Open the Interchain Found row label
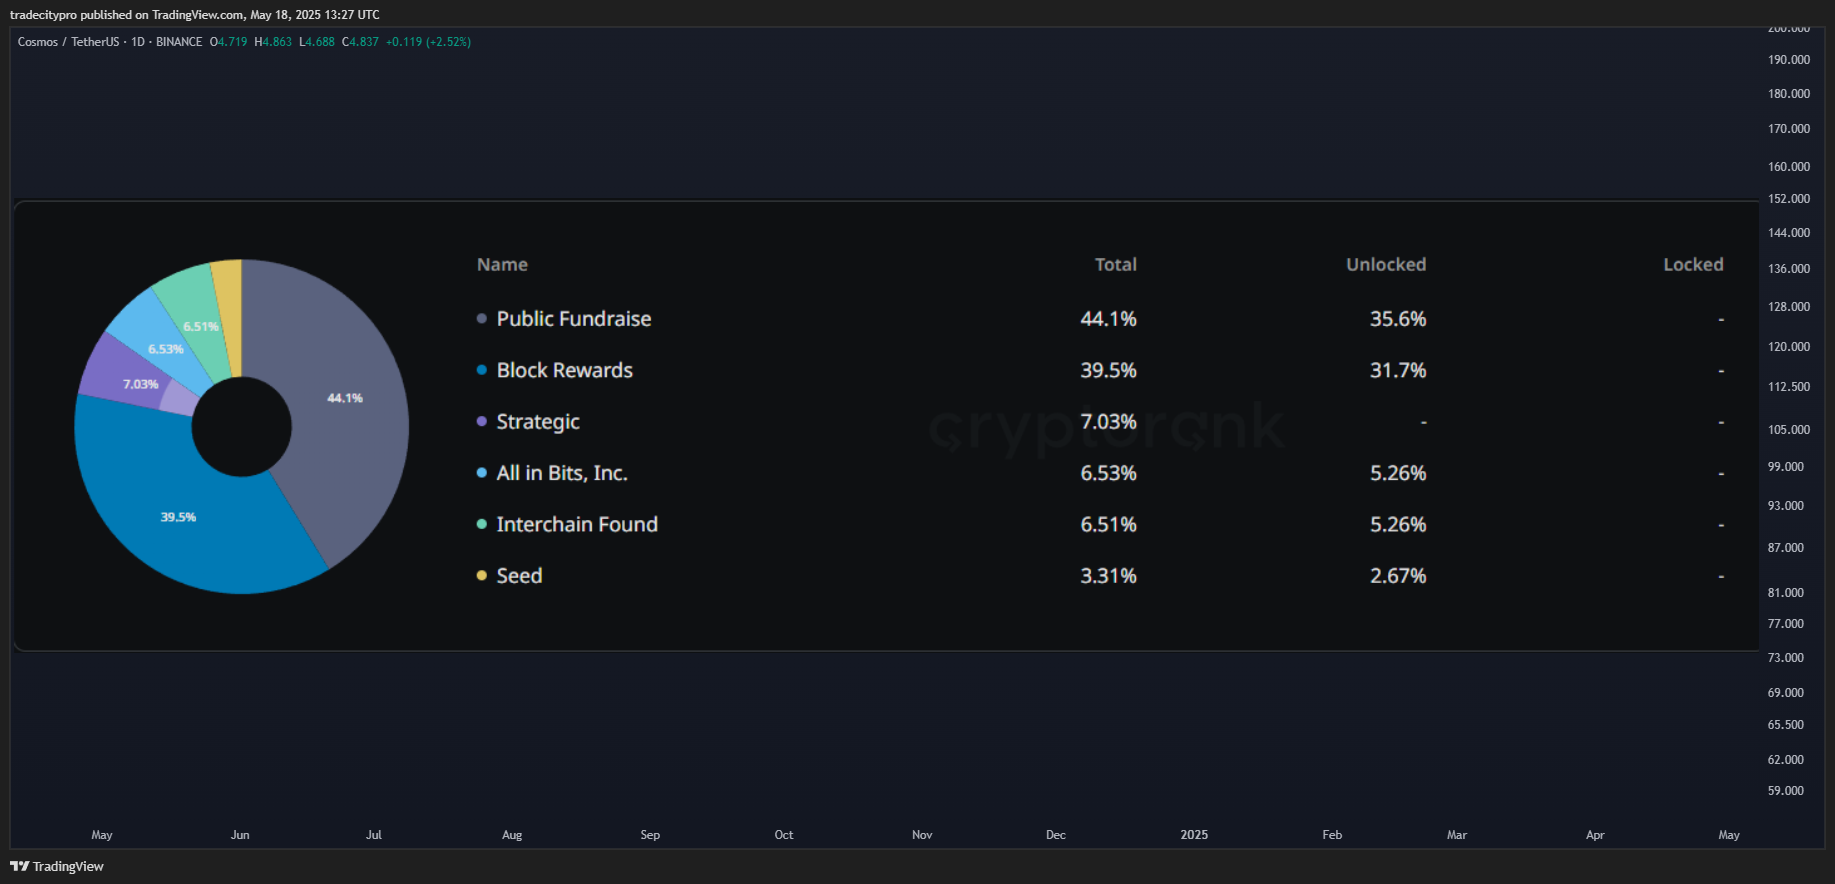The image size is (1835, 884). (577, 524)
